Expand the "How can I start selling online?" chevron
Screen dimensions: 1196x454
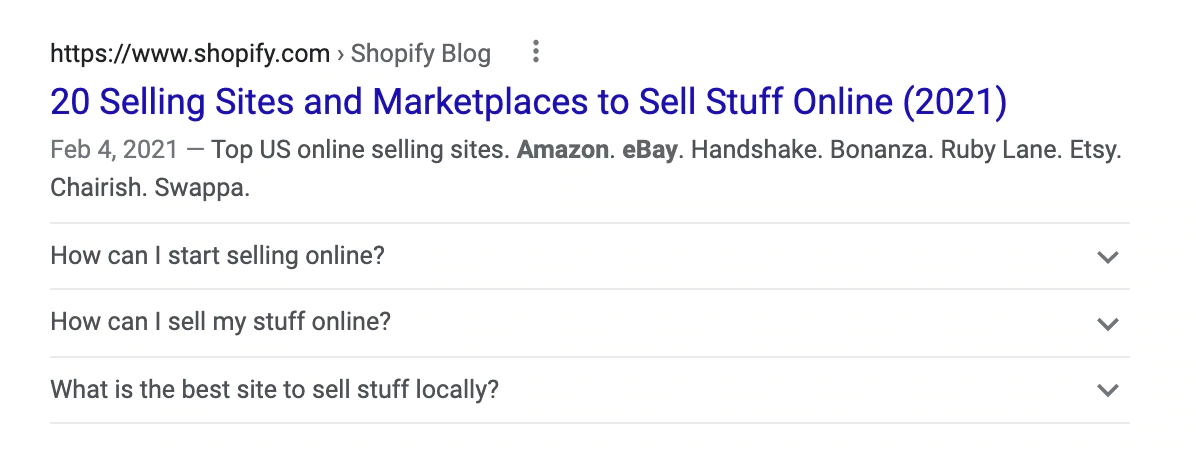(x=1107, y=257)
